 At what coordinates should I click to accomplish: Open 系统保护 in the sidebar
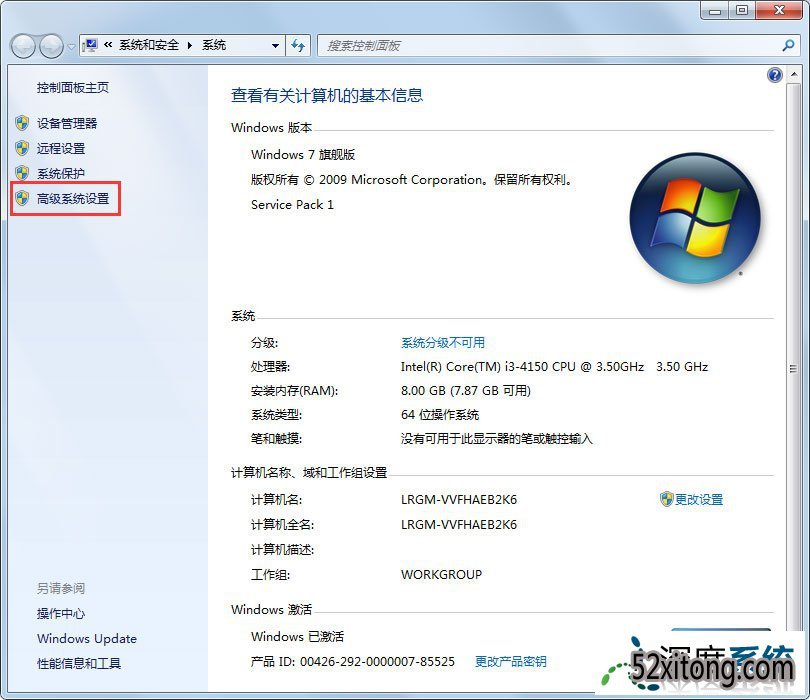pos(61,174)
